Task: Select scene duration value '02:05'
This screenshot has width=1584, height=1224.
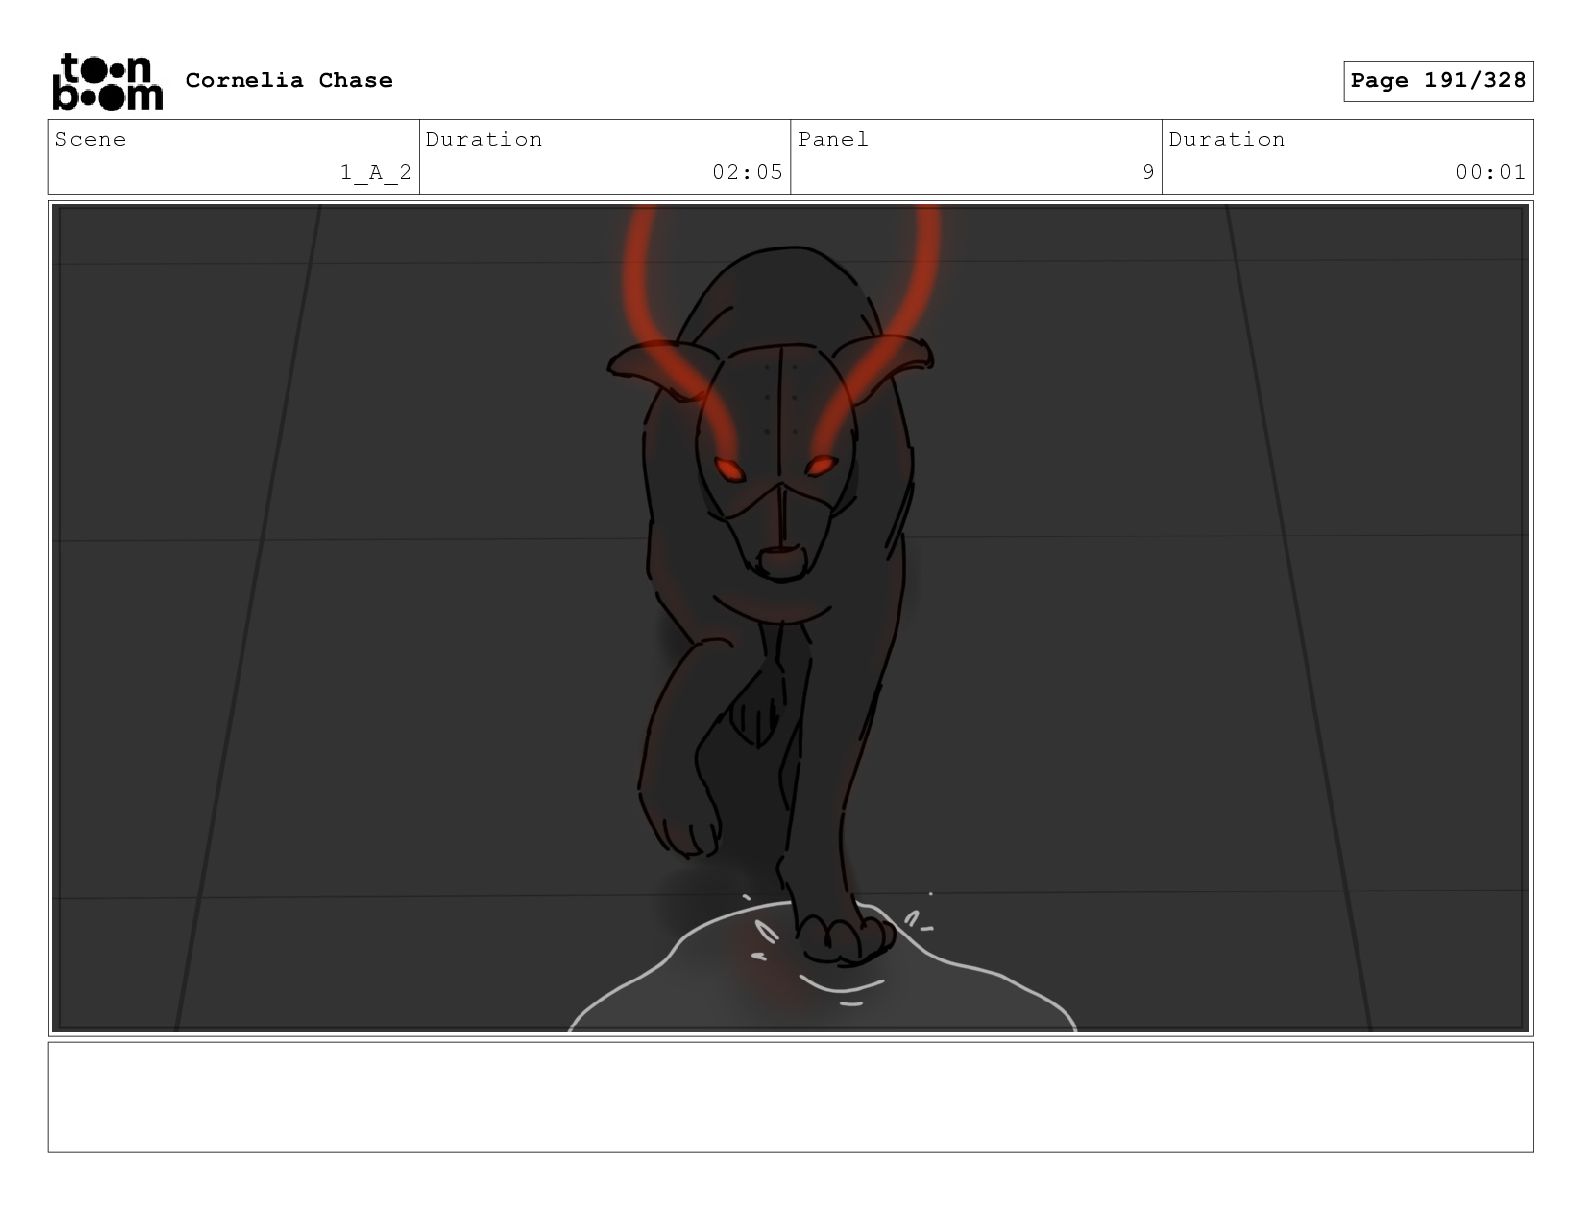Action: pyautogui.click(x=747, y=172)
